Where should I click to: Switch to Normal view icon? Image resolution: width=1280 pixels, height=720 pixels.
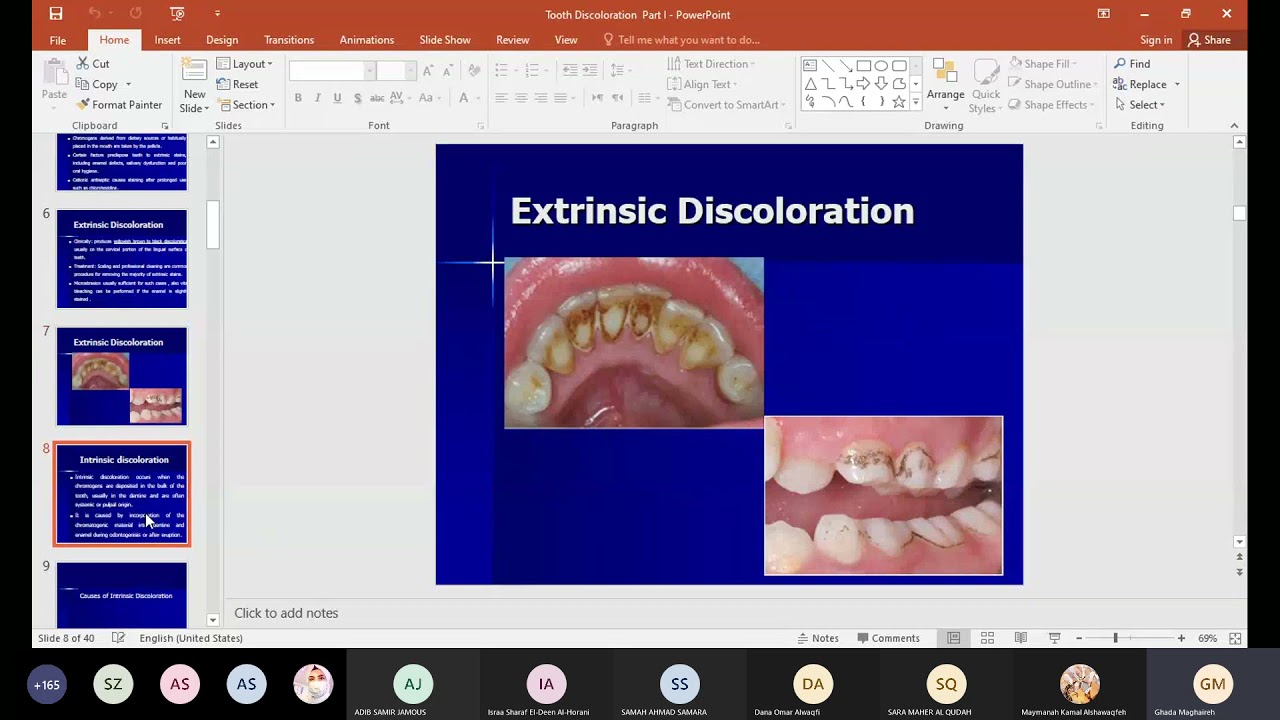(x=954, y=638)
